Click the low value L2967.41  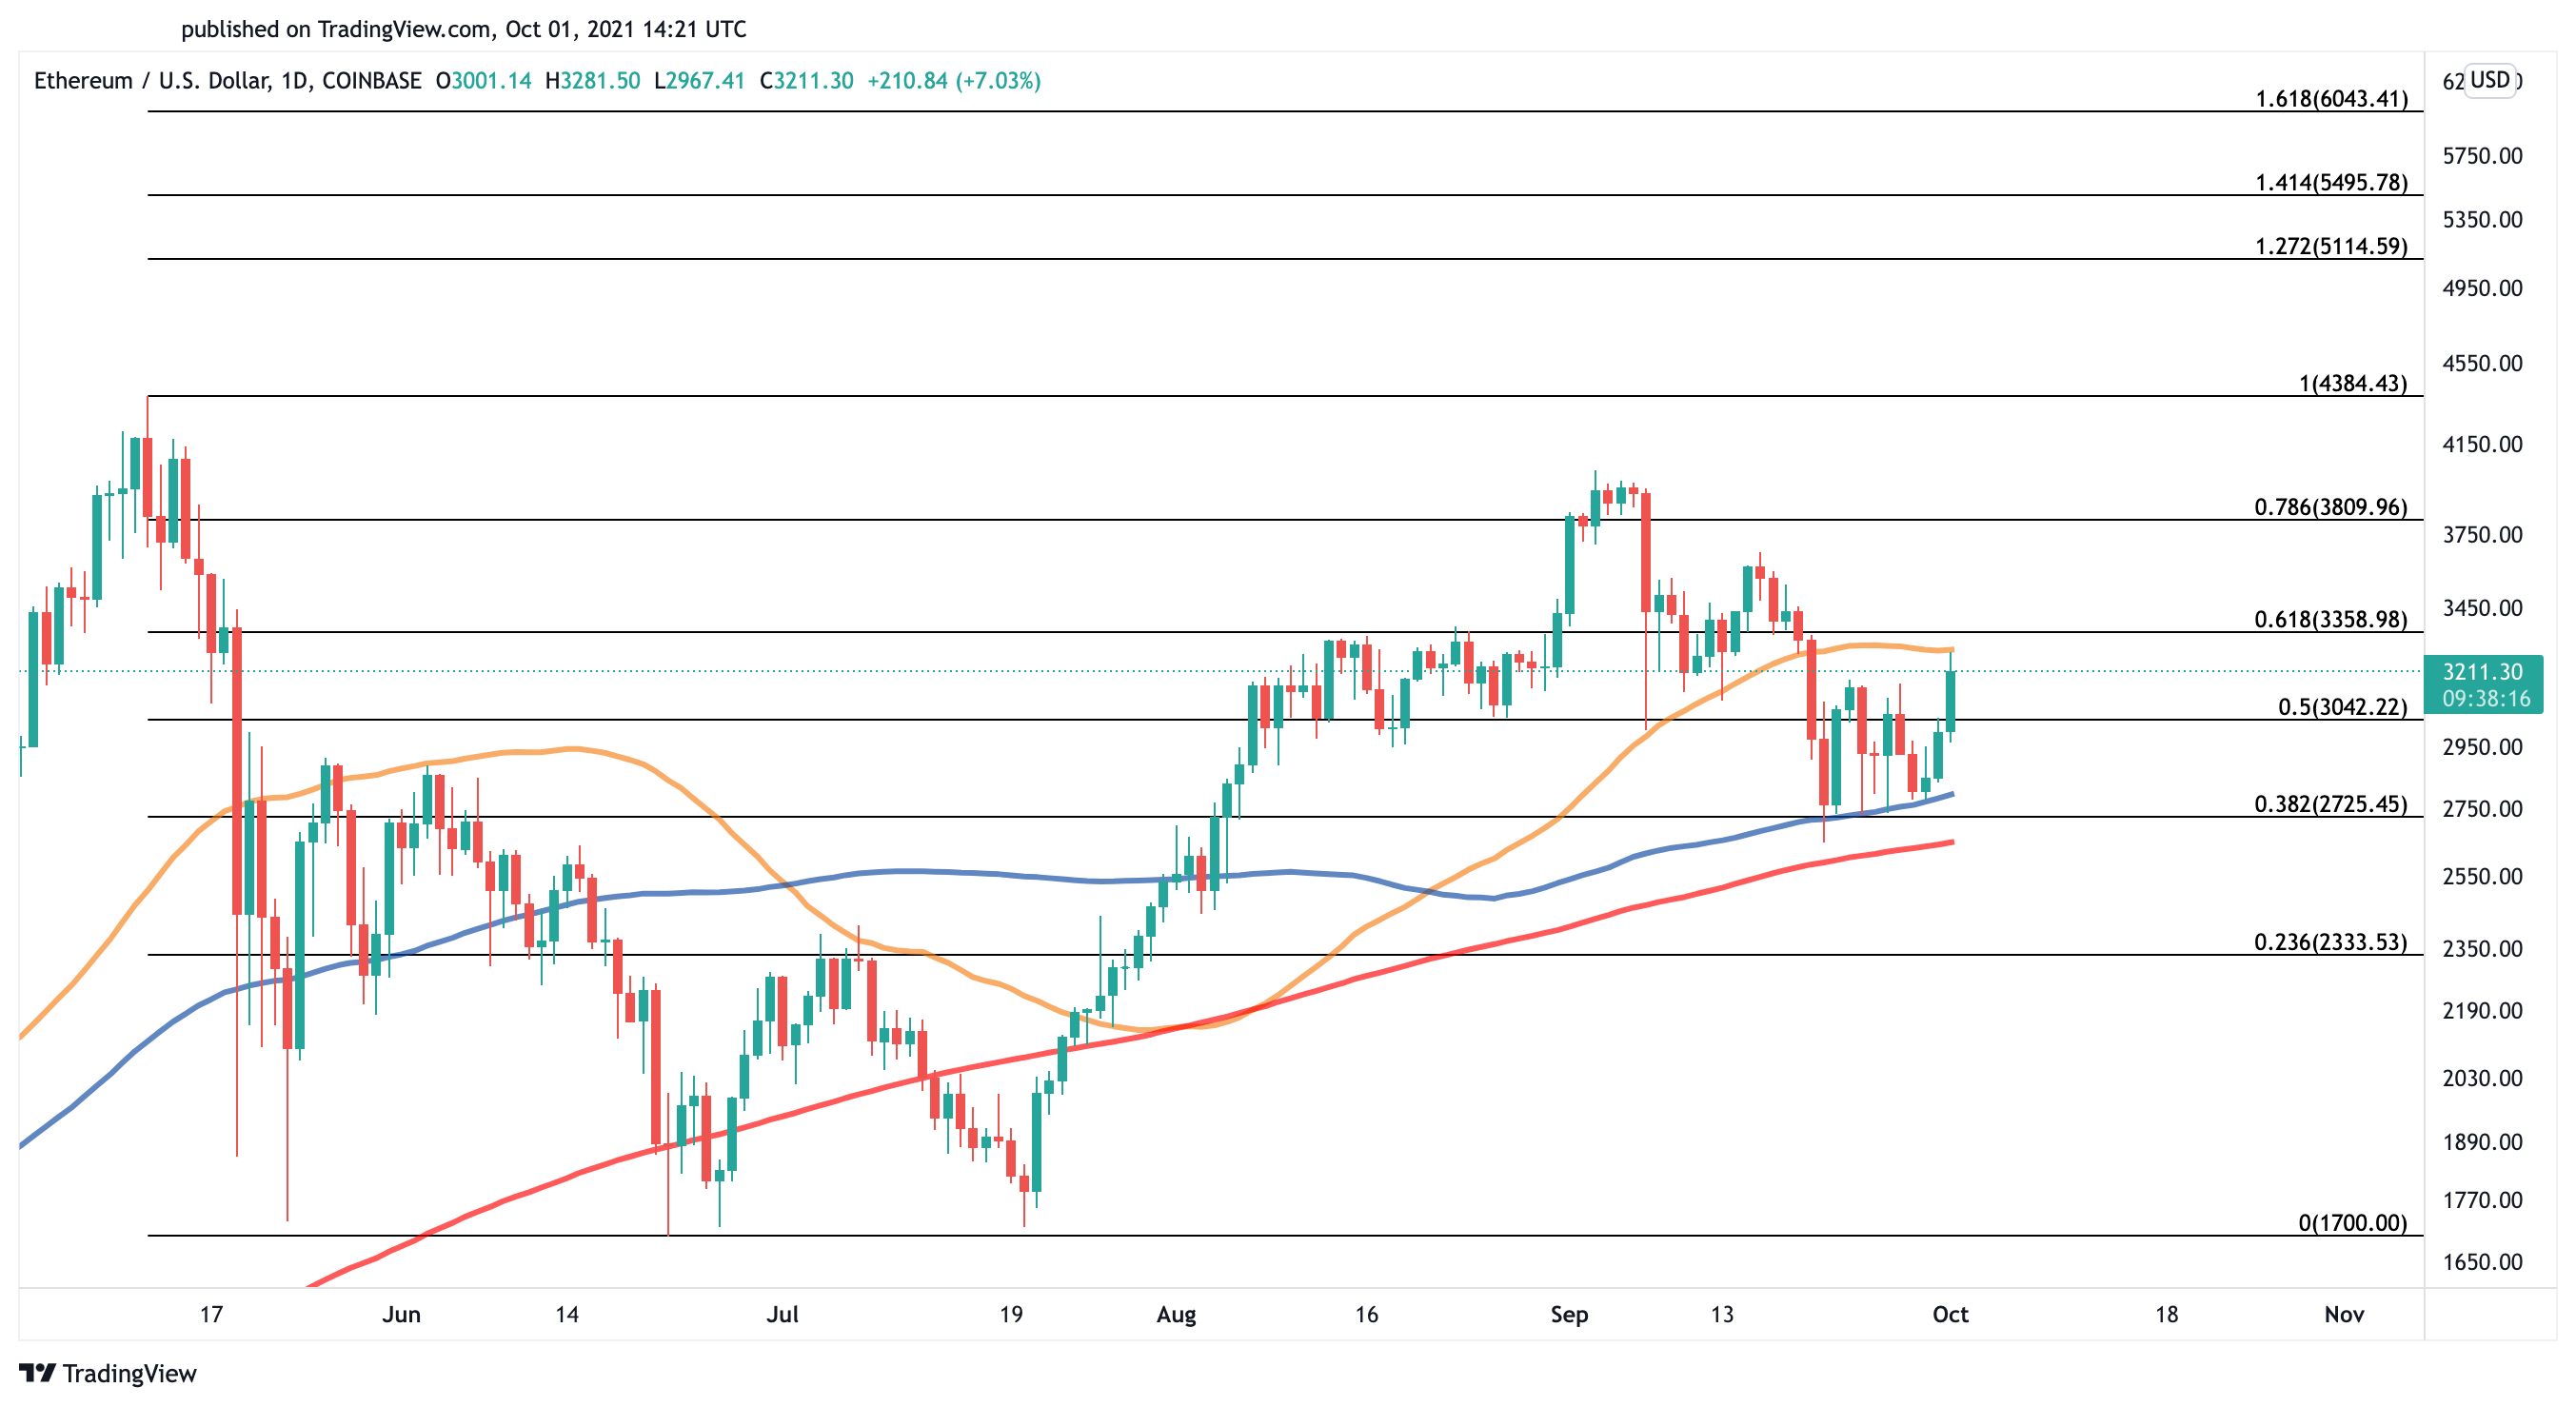pos(699,81)
